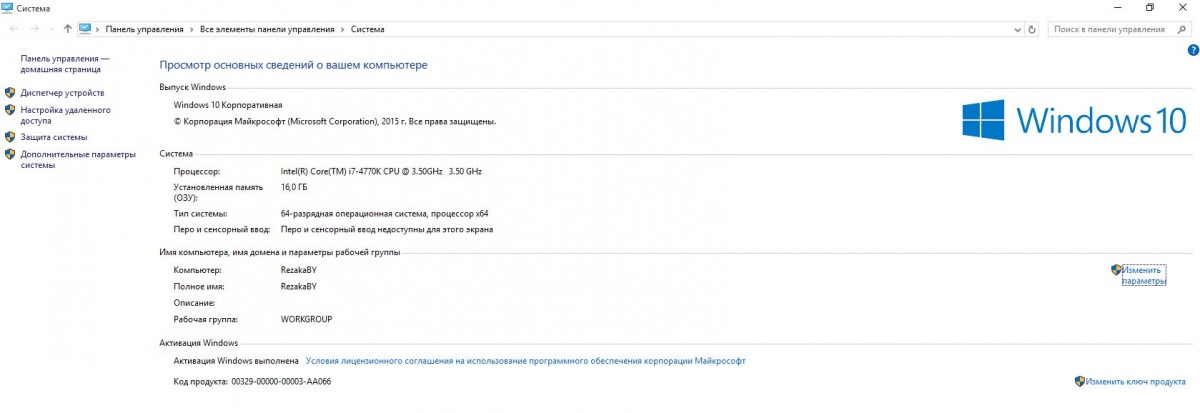The image size is (1200, 413).
Task: Refresh the address bar view
Action: [x=1032, y=29]
